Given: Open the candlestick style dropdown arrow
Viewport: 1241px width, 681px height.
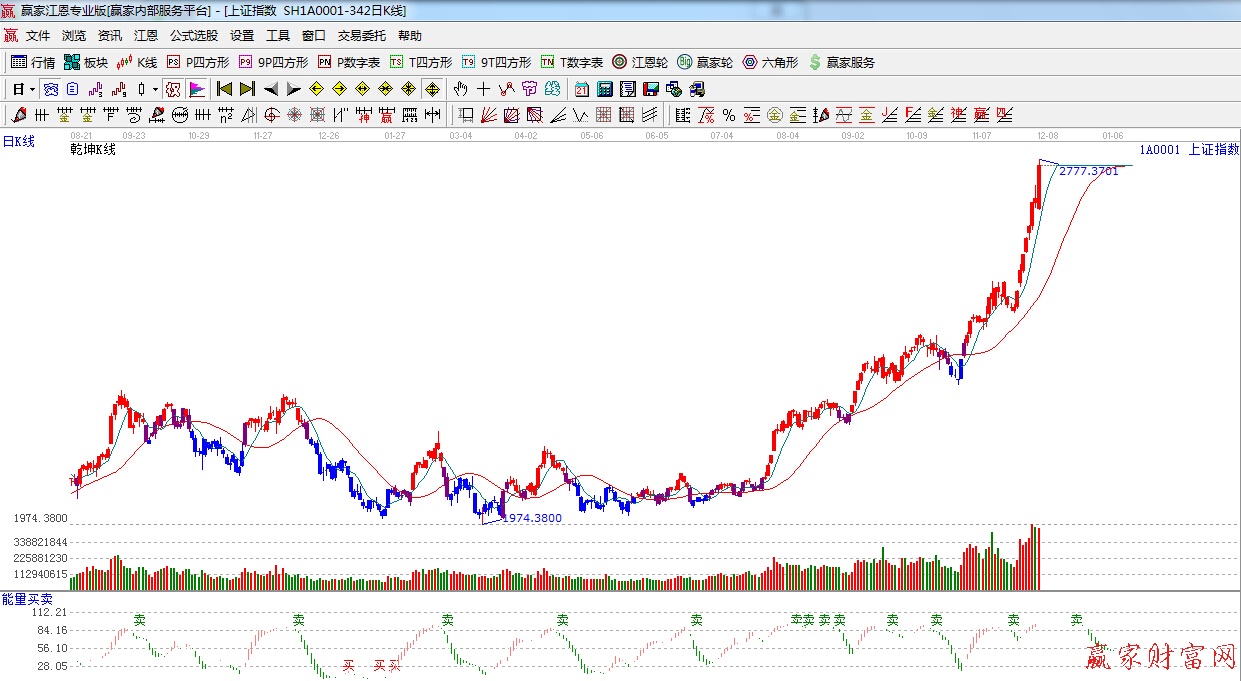Looking at the screenshot, I should (x=154, y=89).
